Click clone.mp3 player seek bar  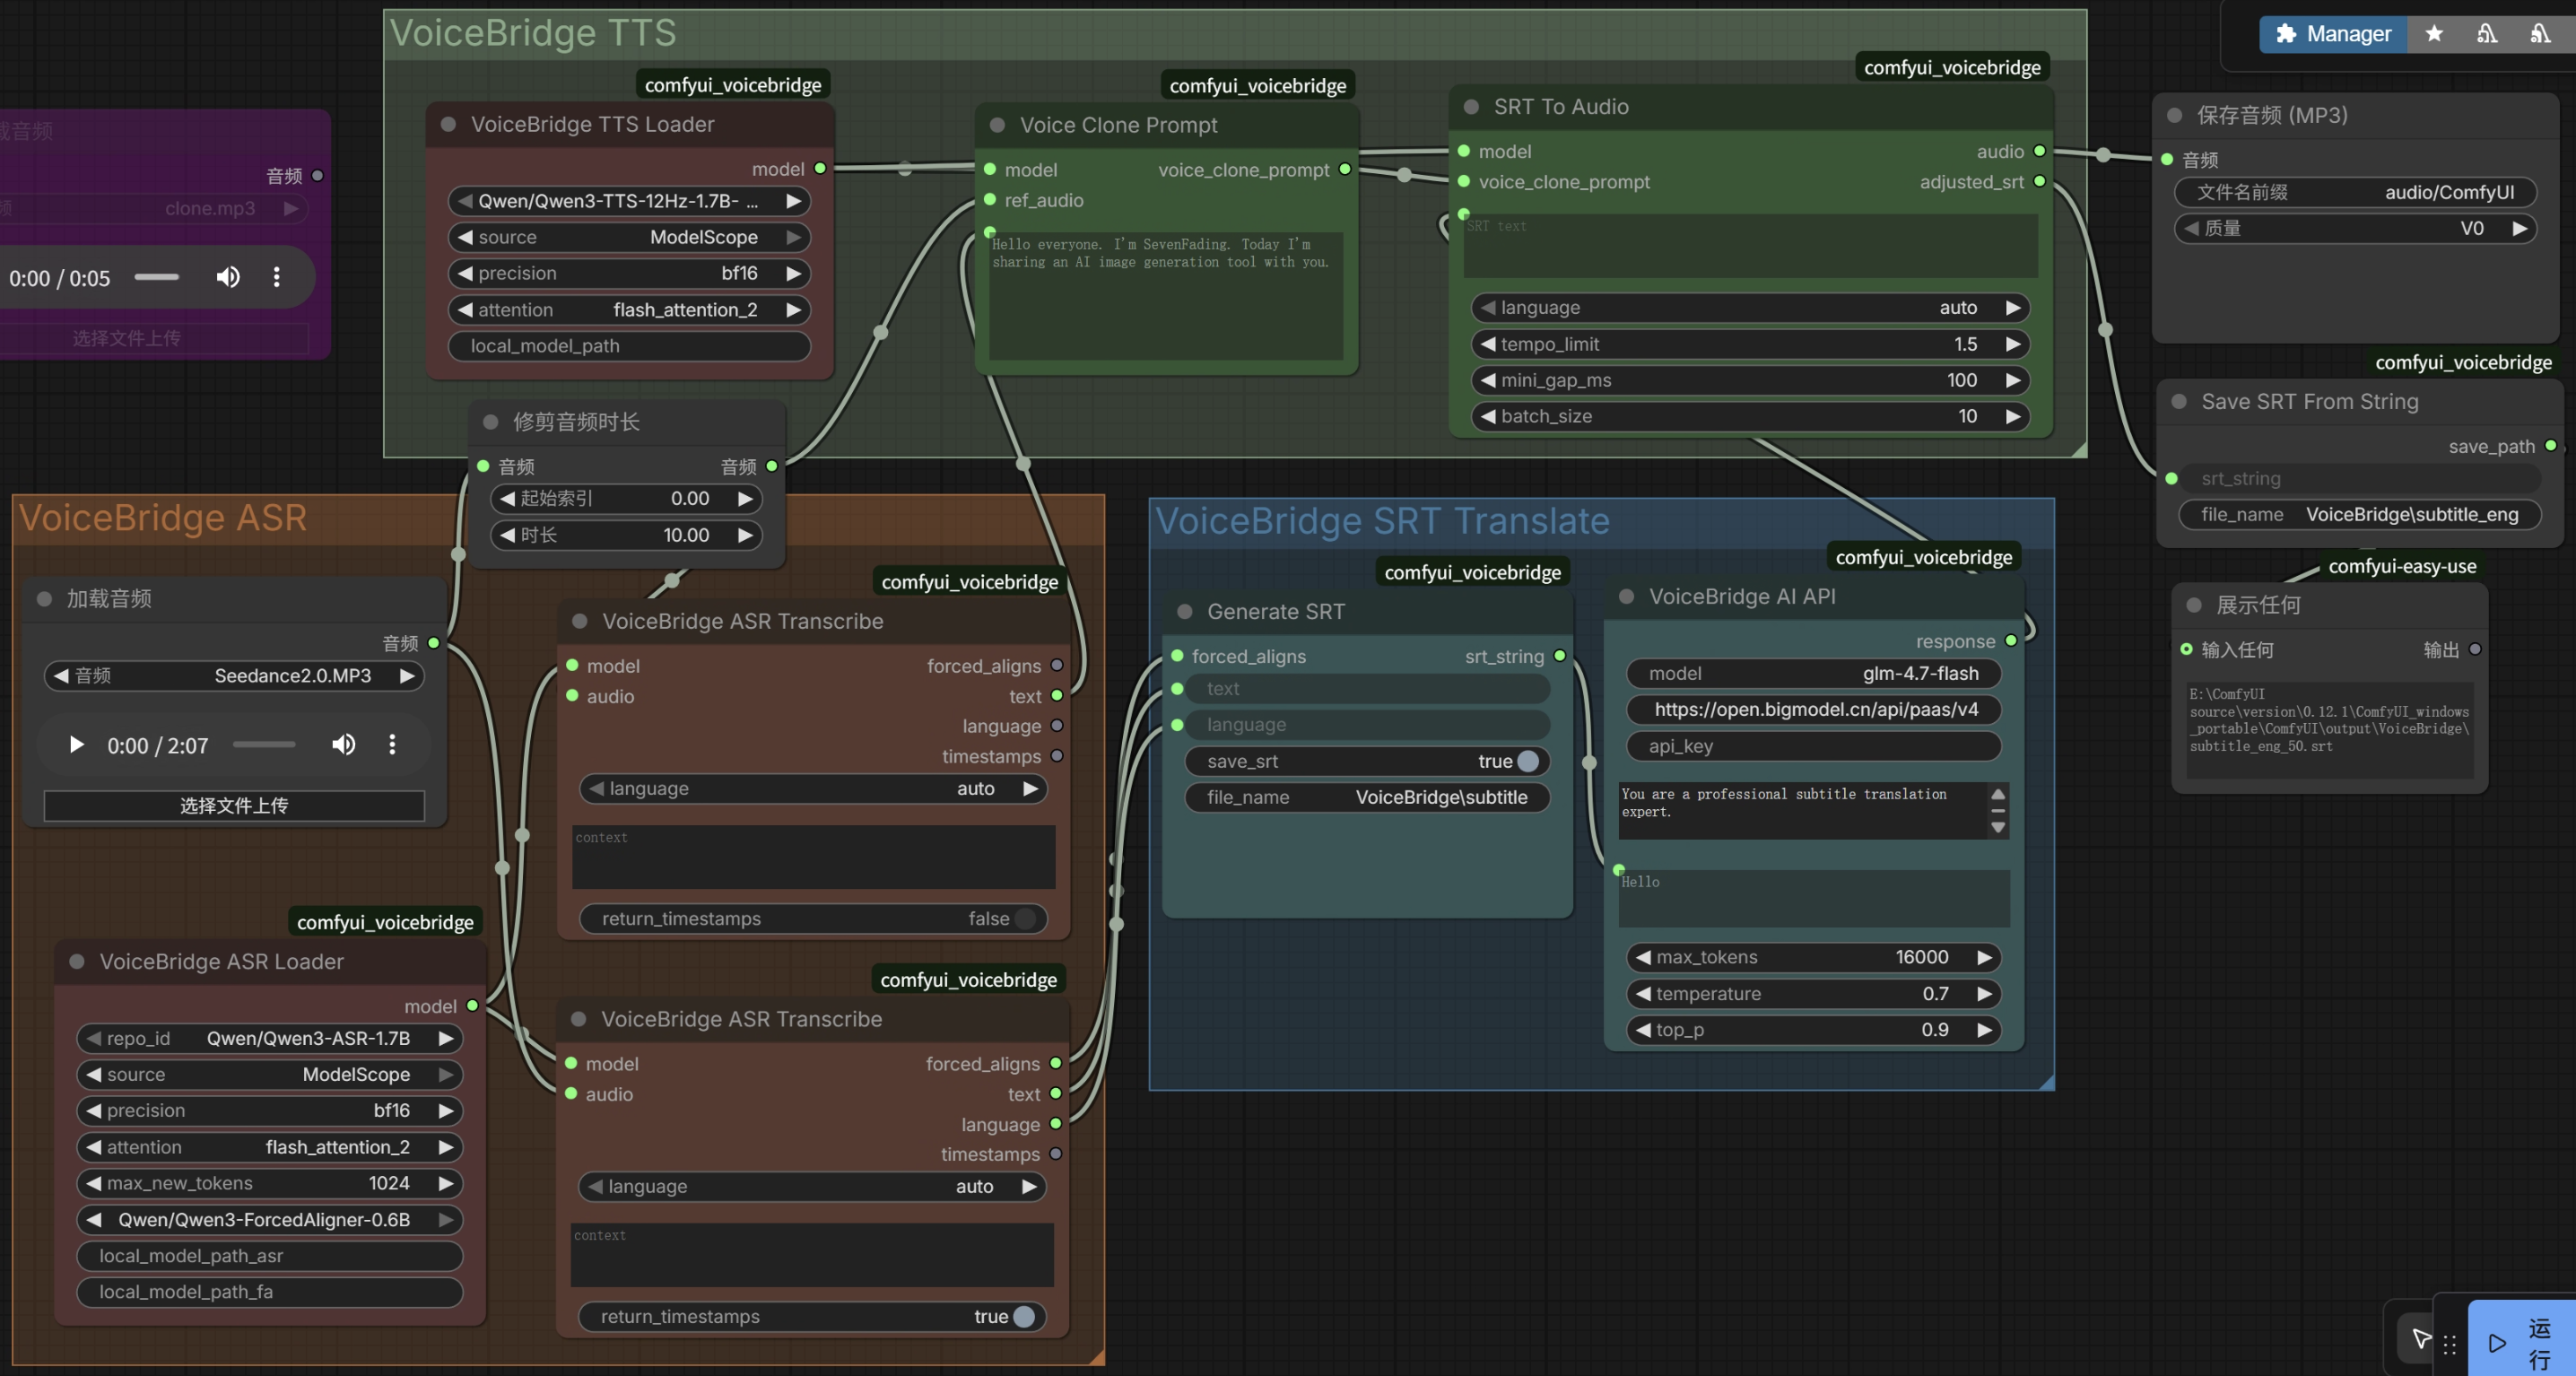click(x=157, y=277)
